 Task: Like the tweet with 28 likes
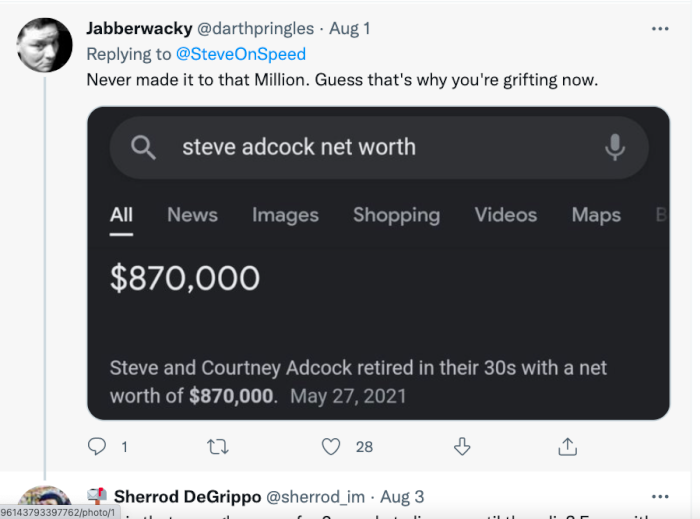coord(331,447)
